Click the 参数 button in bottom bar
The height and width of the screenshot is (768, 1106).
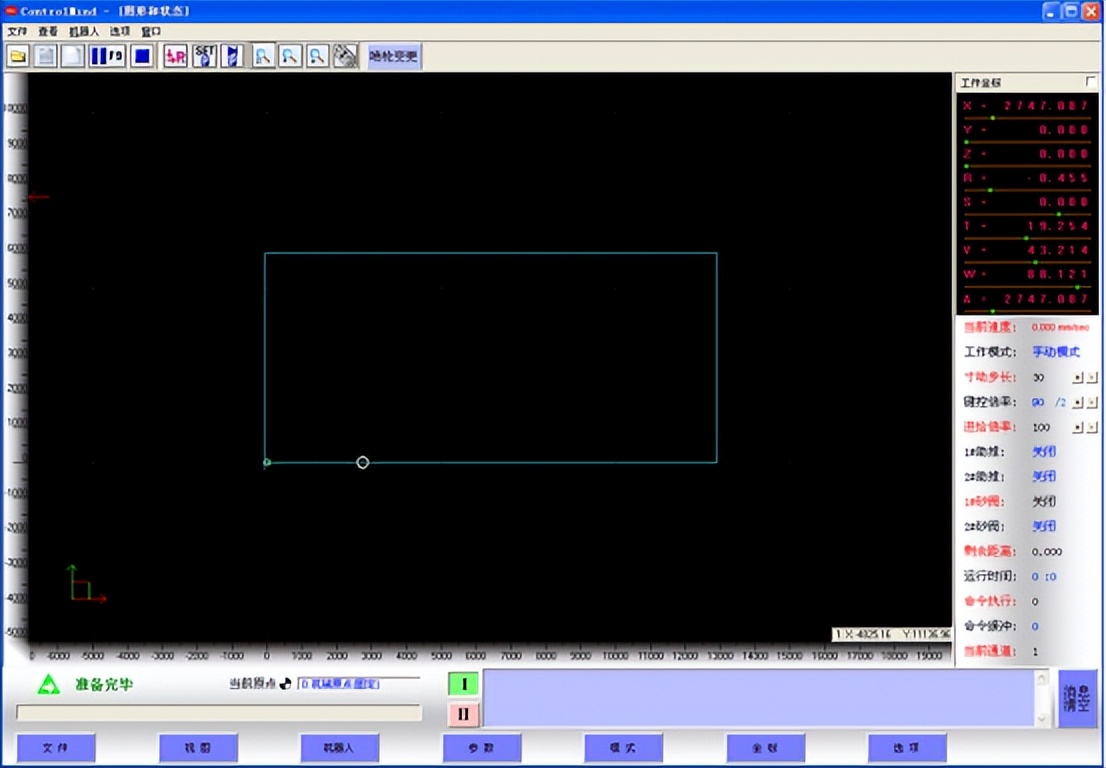point(482,748)
